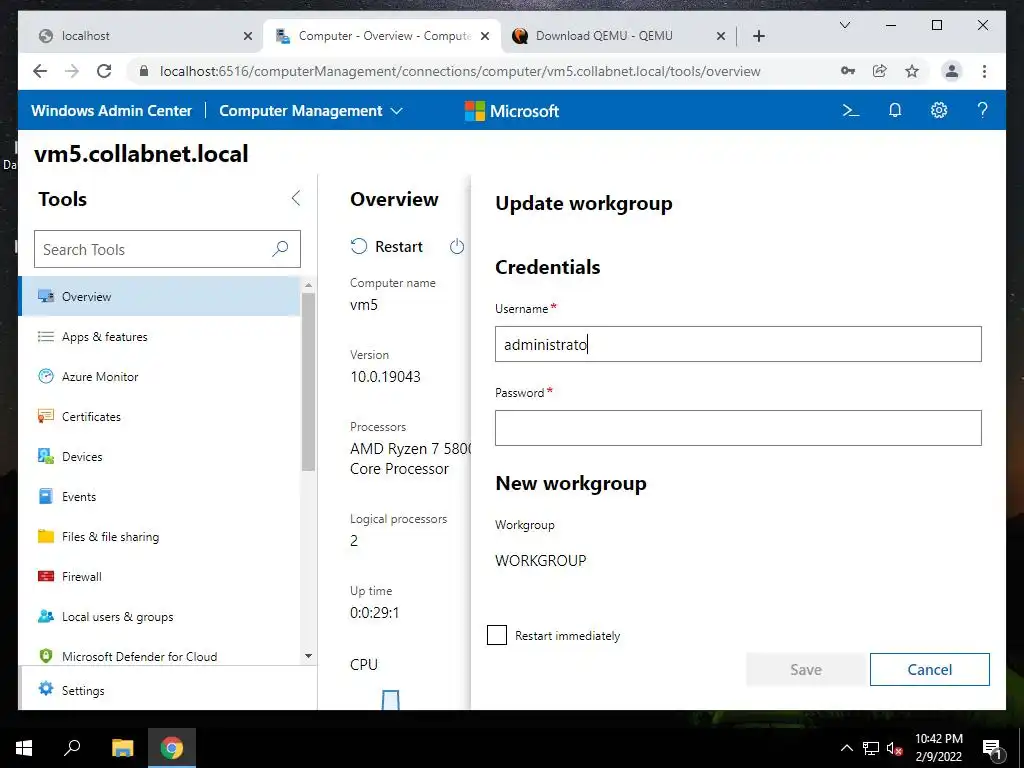
Task: Open Chrome three-dot menu
Action: (984, 71)
